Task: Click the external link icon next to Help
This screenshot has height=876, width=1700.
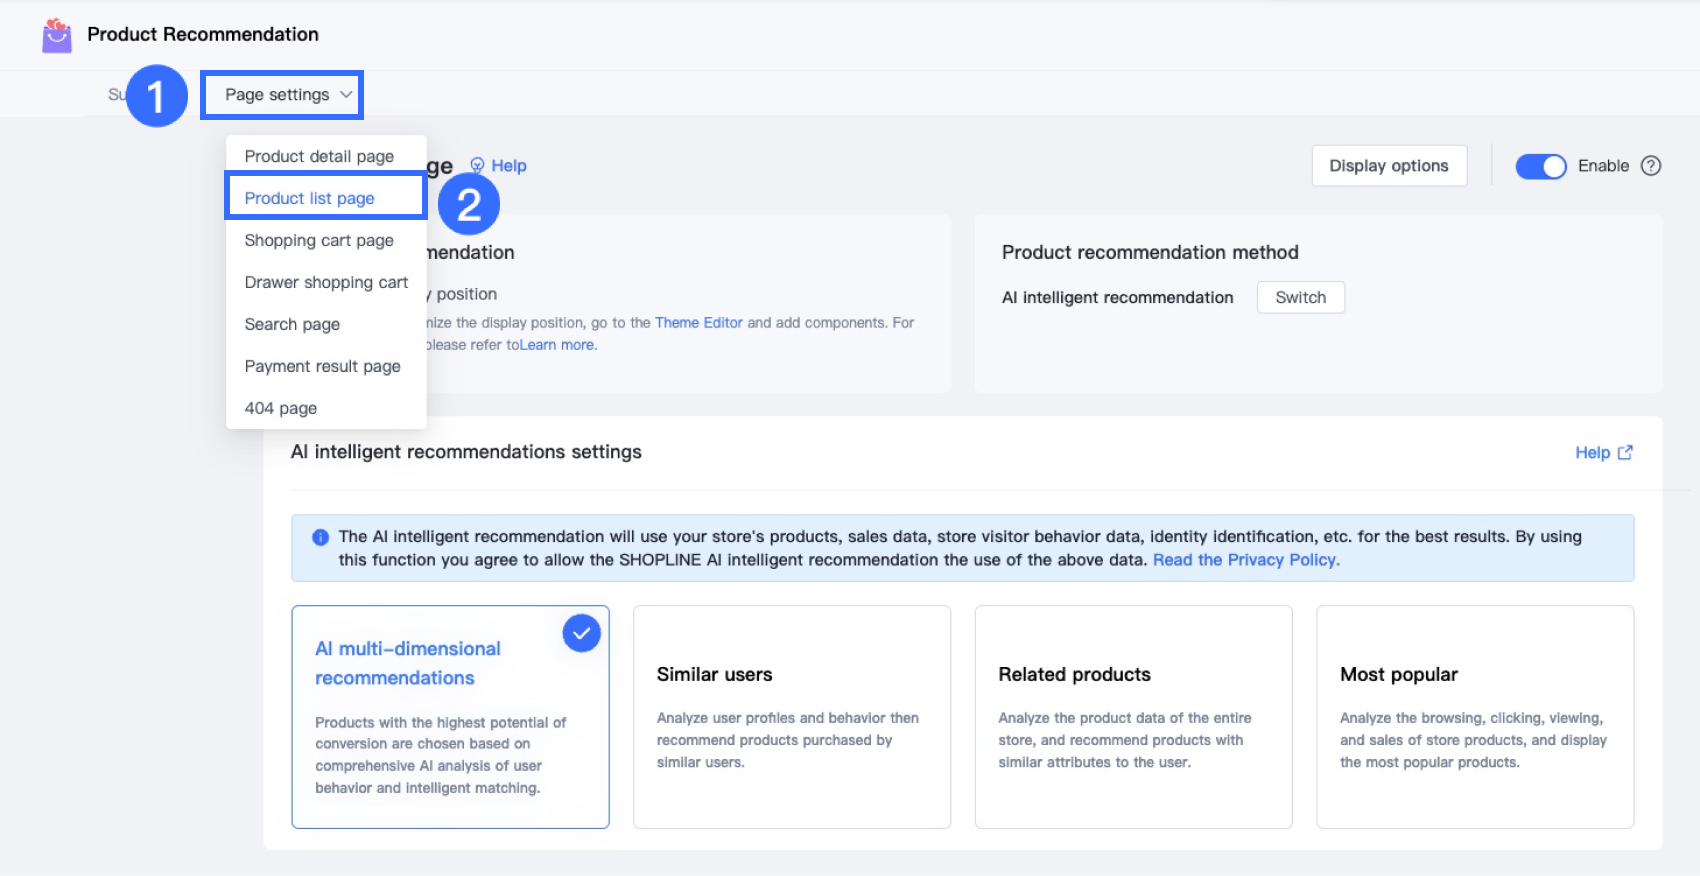Action: coord(1625,452)
